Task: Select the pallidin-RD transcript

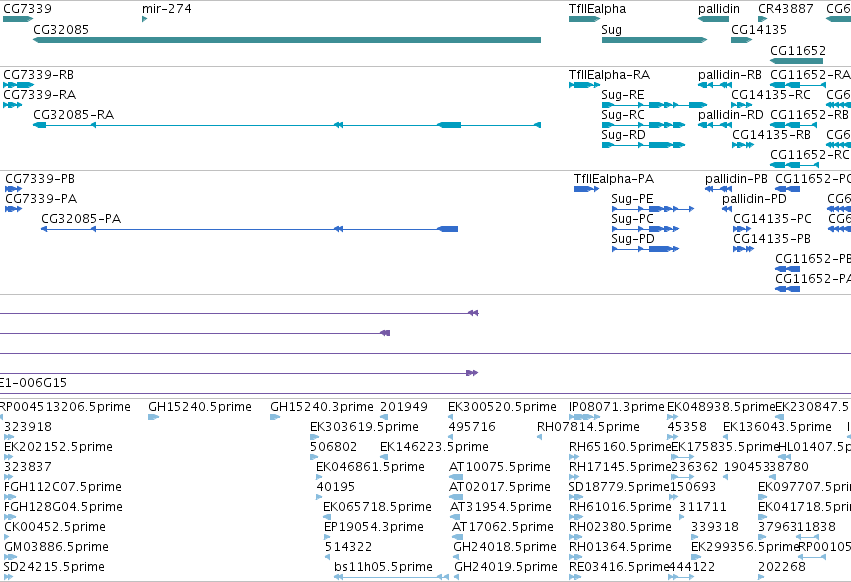Action: click(x=715, y=125)
